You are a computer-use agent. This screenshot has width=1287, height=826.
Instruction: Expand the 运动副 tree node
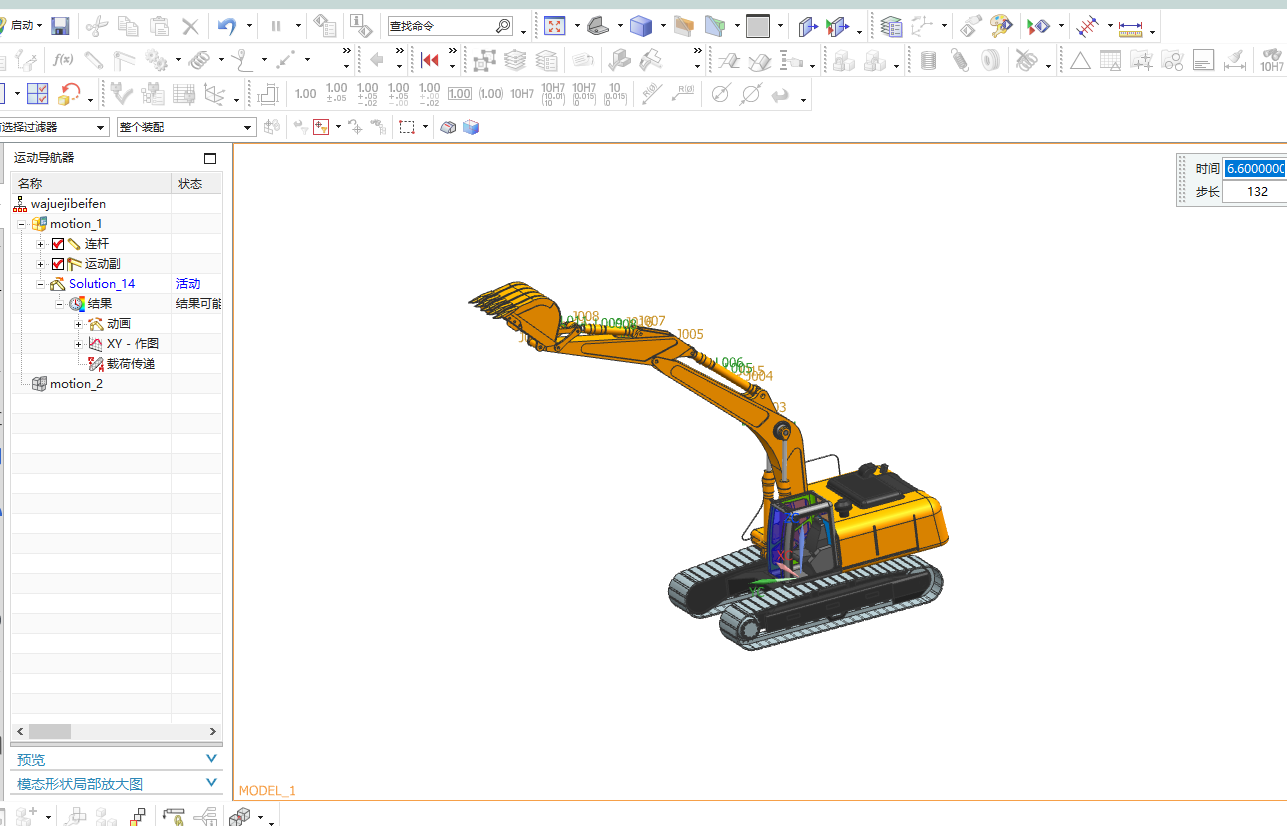[41, 264]
